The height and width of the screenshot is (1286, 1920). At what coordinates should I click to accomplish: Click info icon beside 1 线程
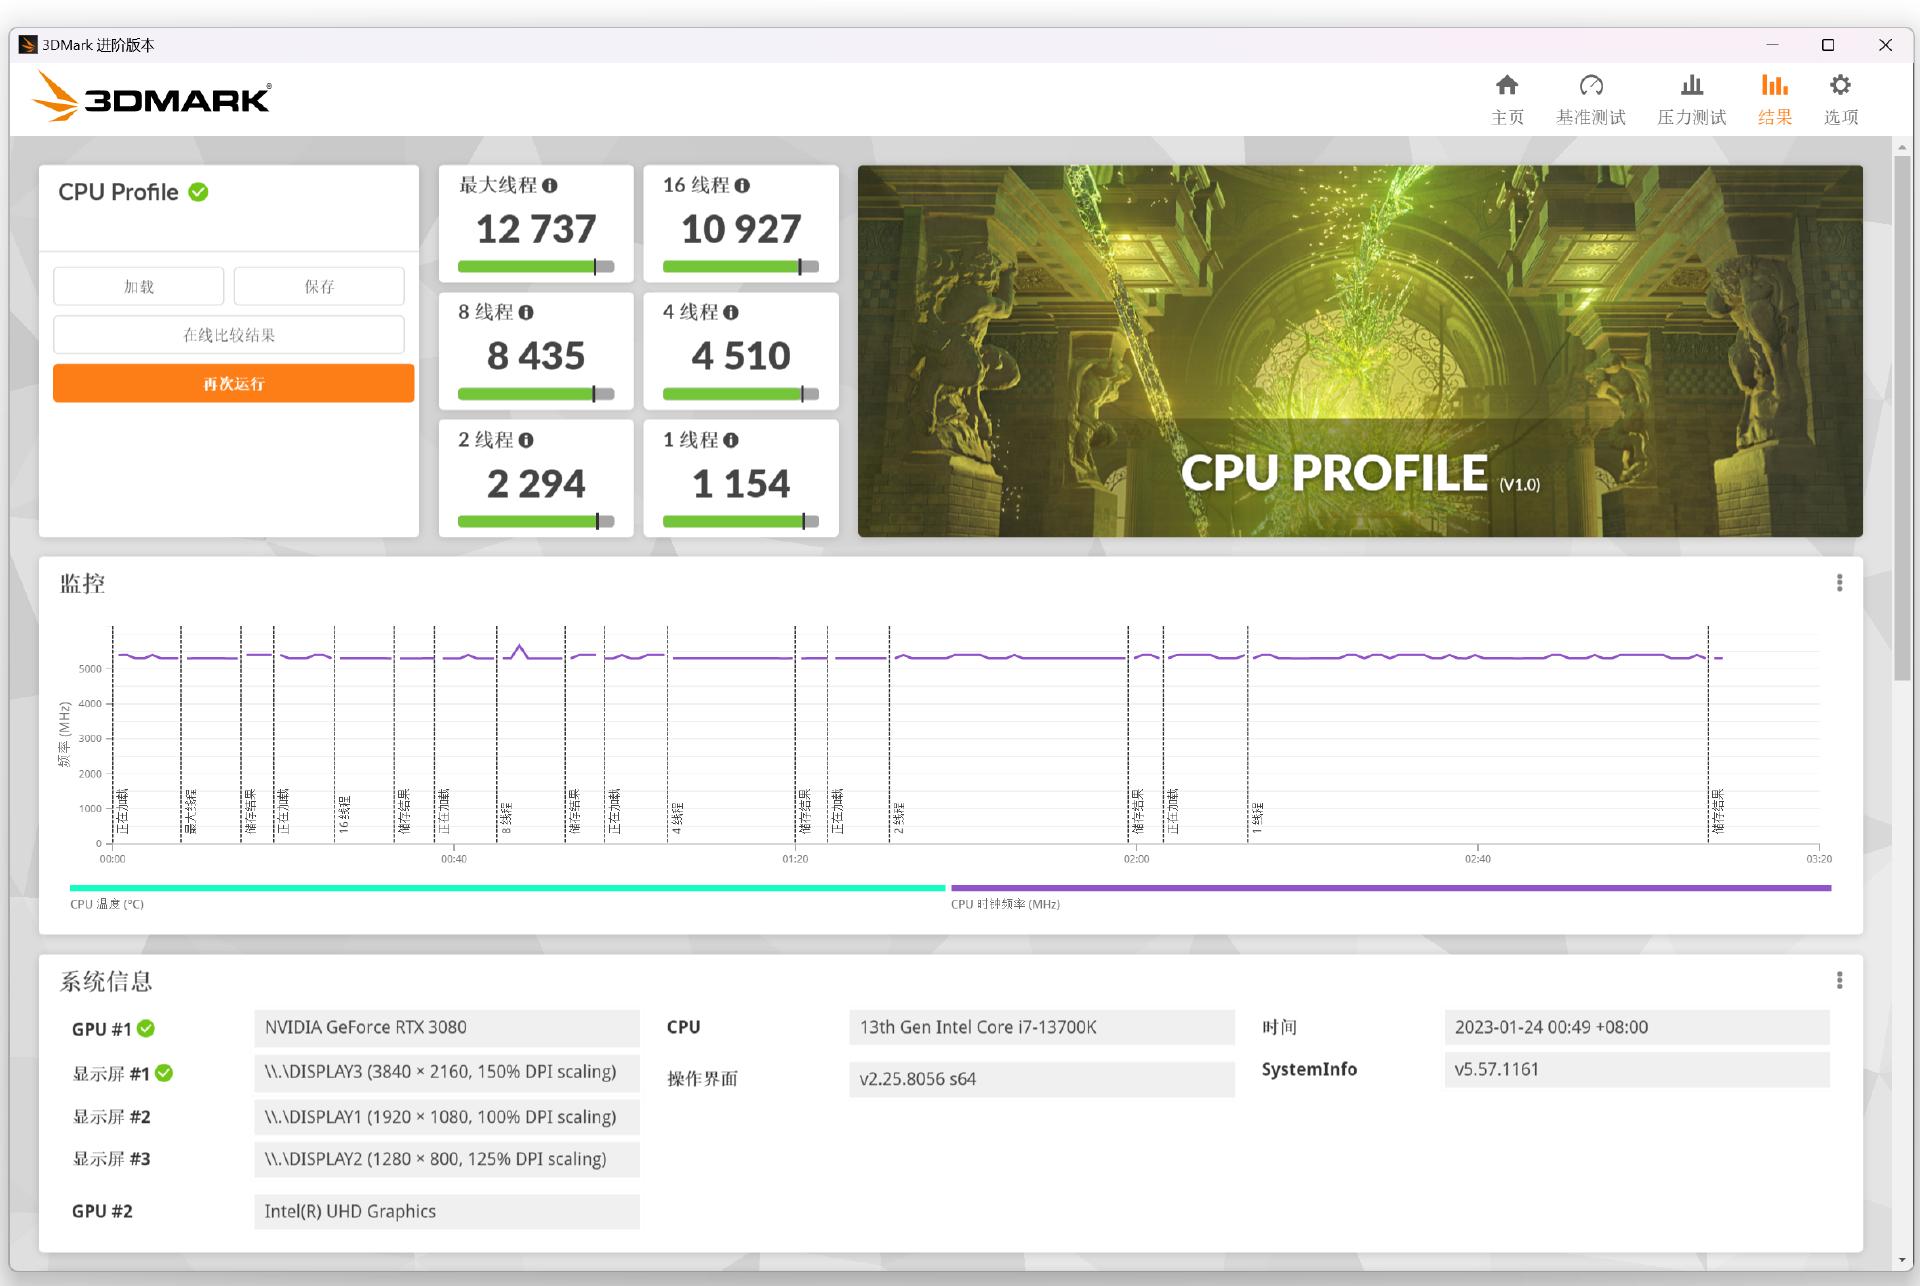[x=731, y=440]
